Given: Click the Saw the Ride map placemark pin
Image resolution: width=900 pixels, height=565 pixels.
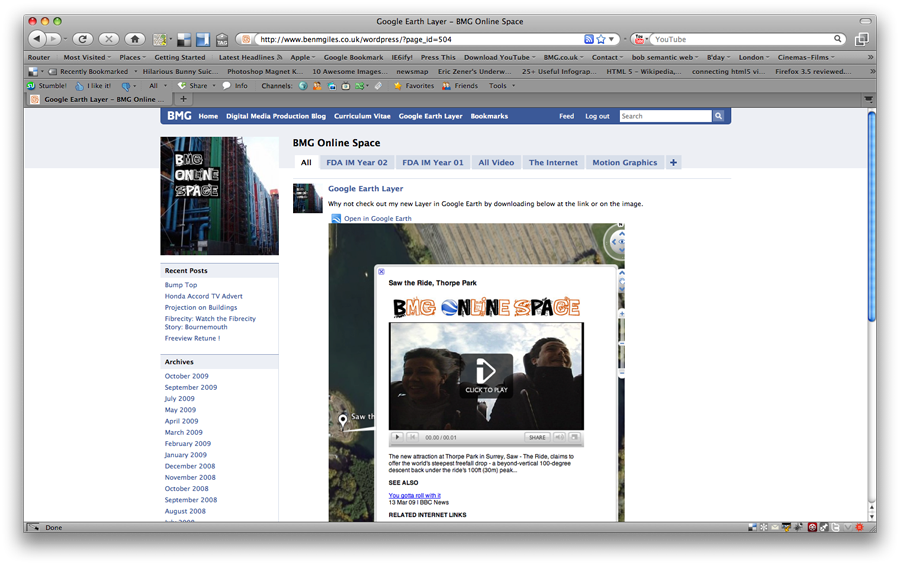Looking at the screenshot, I should click(343, 420).
